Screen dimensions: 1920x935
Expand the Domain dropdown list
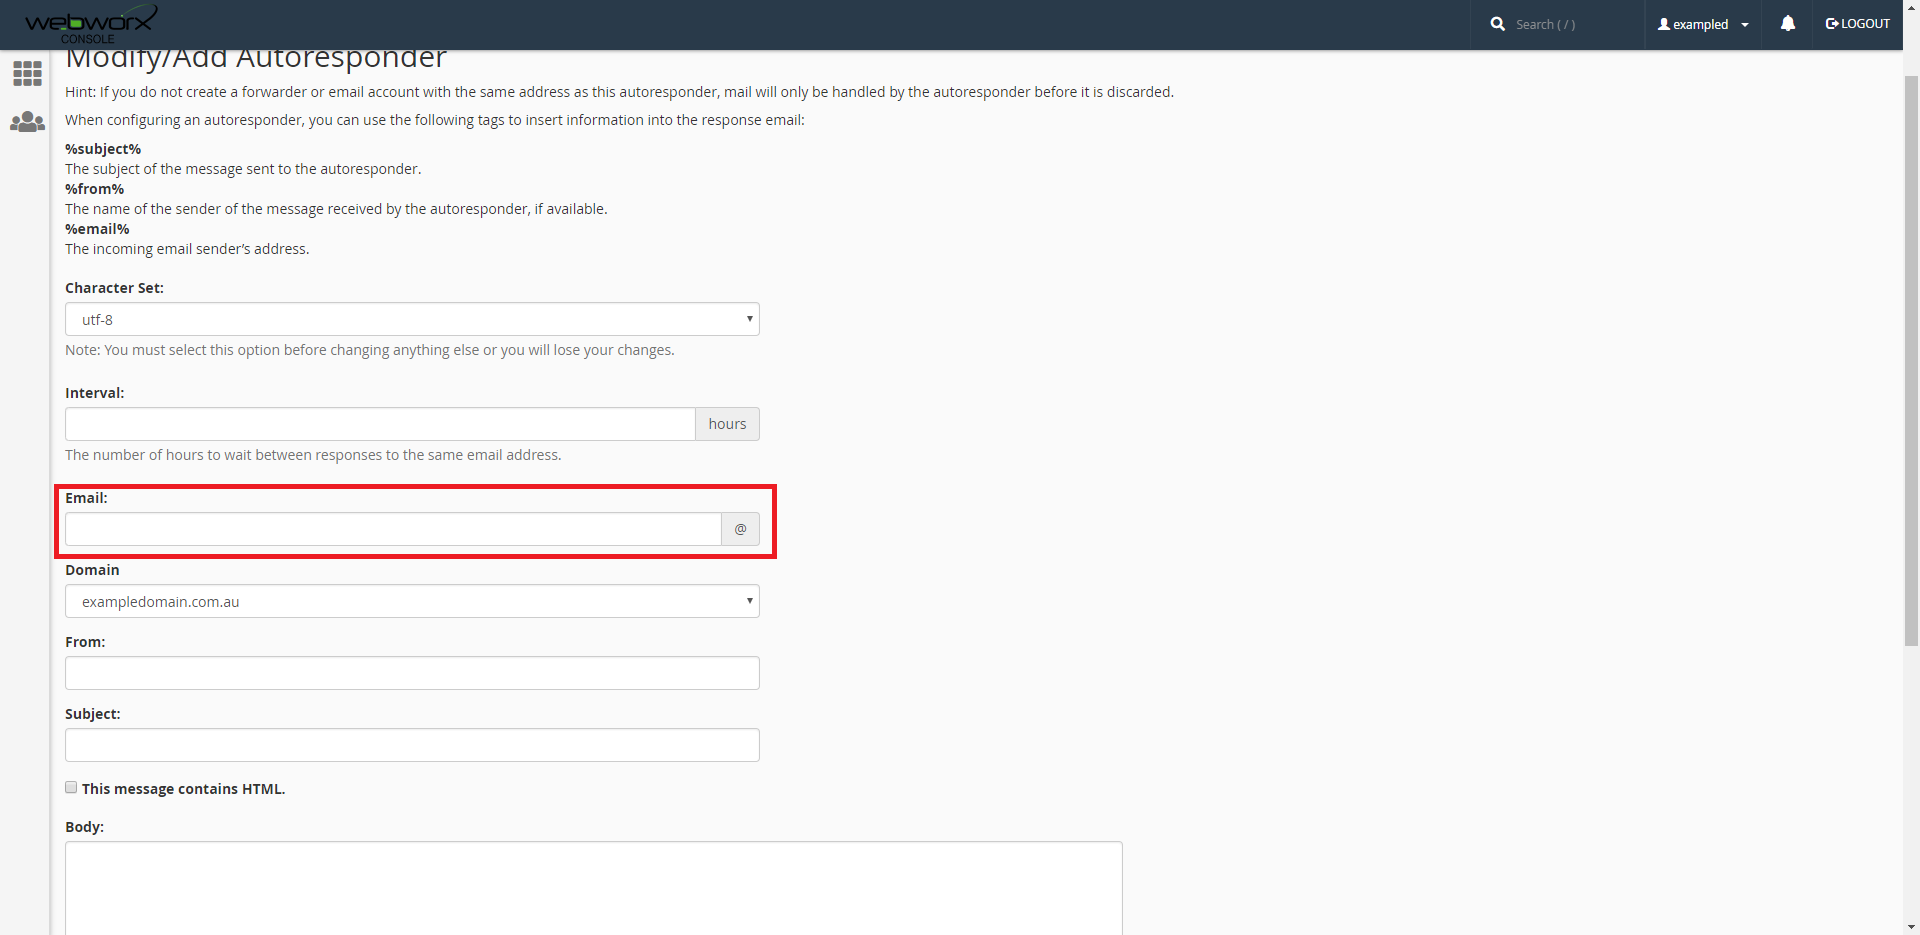412,602
